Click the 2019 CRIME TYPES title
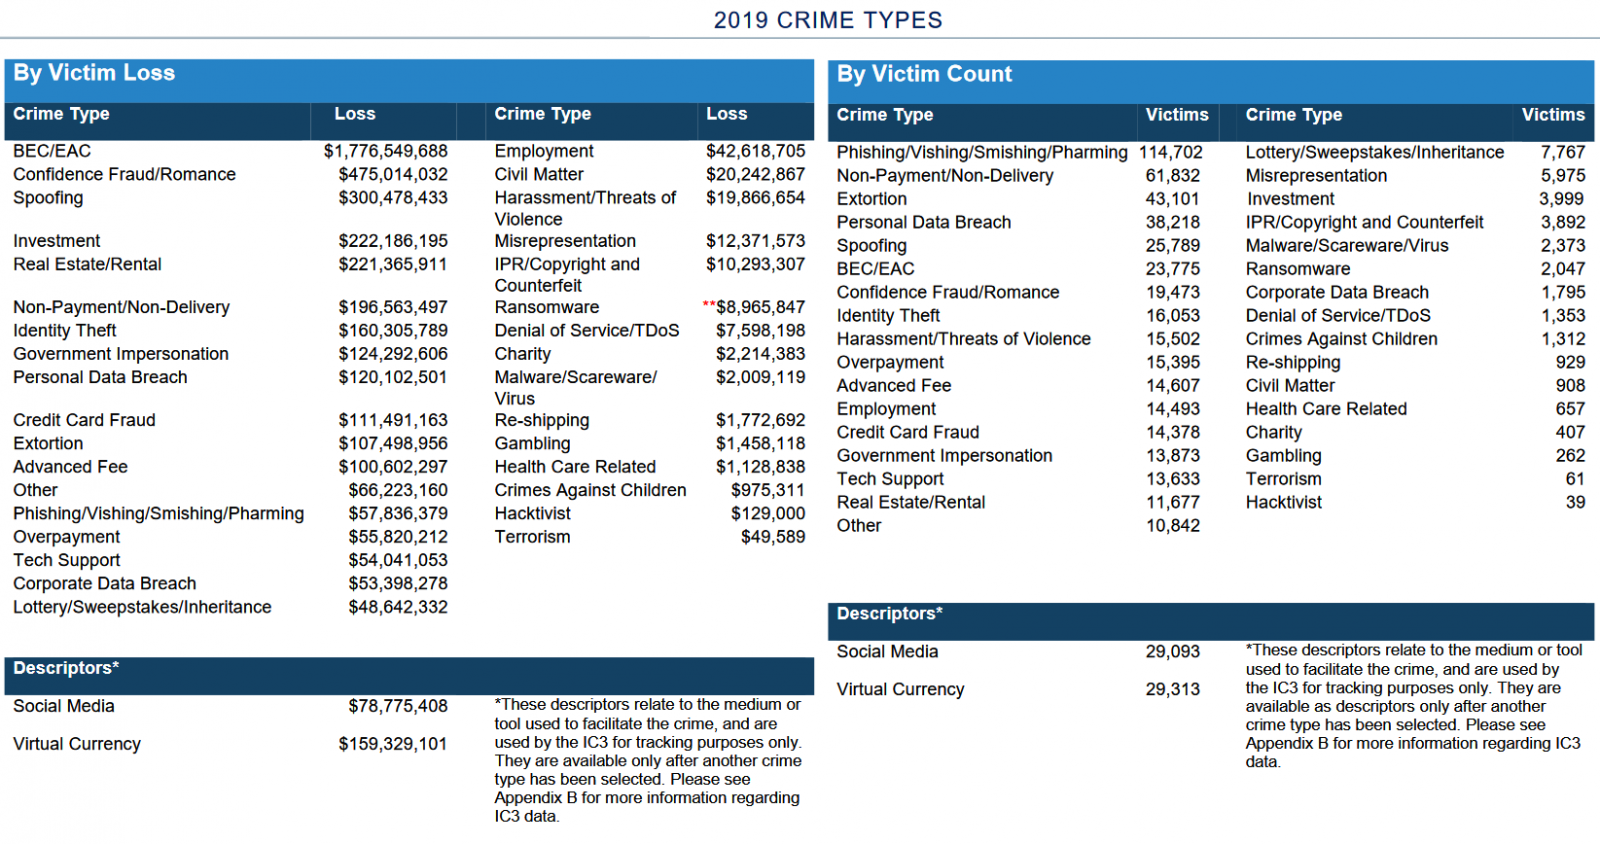This screenshot has width=1600, height=844. pos(827,20)
